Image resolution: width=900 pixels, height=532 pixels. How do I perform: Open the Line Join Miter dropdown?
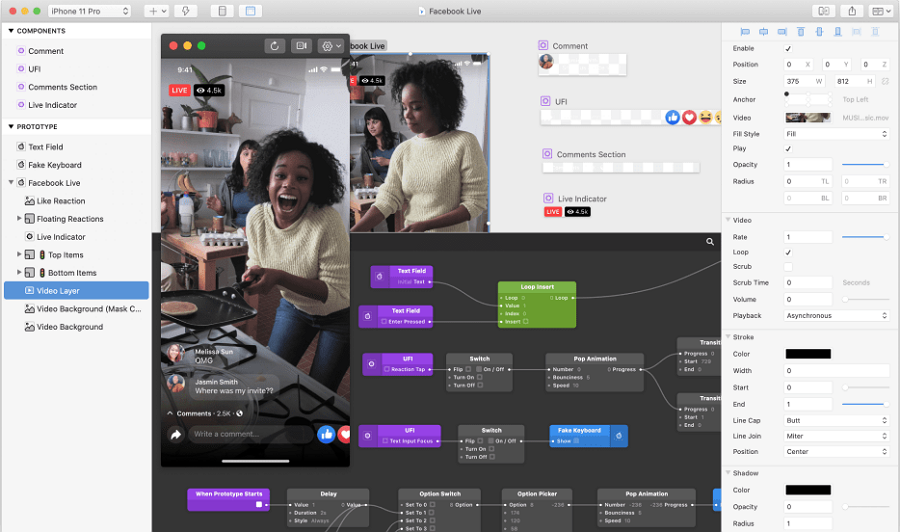coord(836,436)
